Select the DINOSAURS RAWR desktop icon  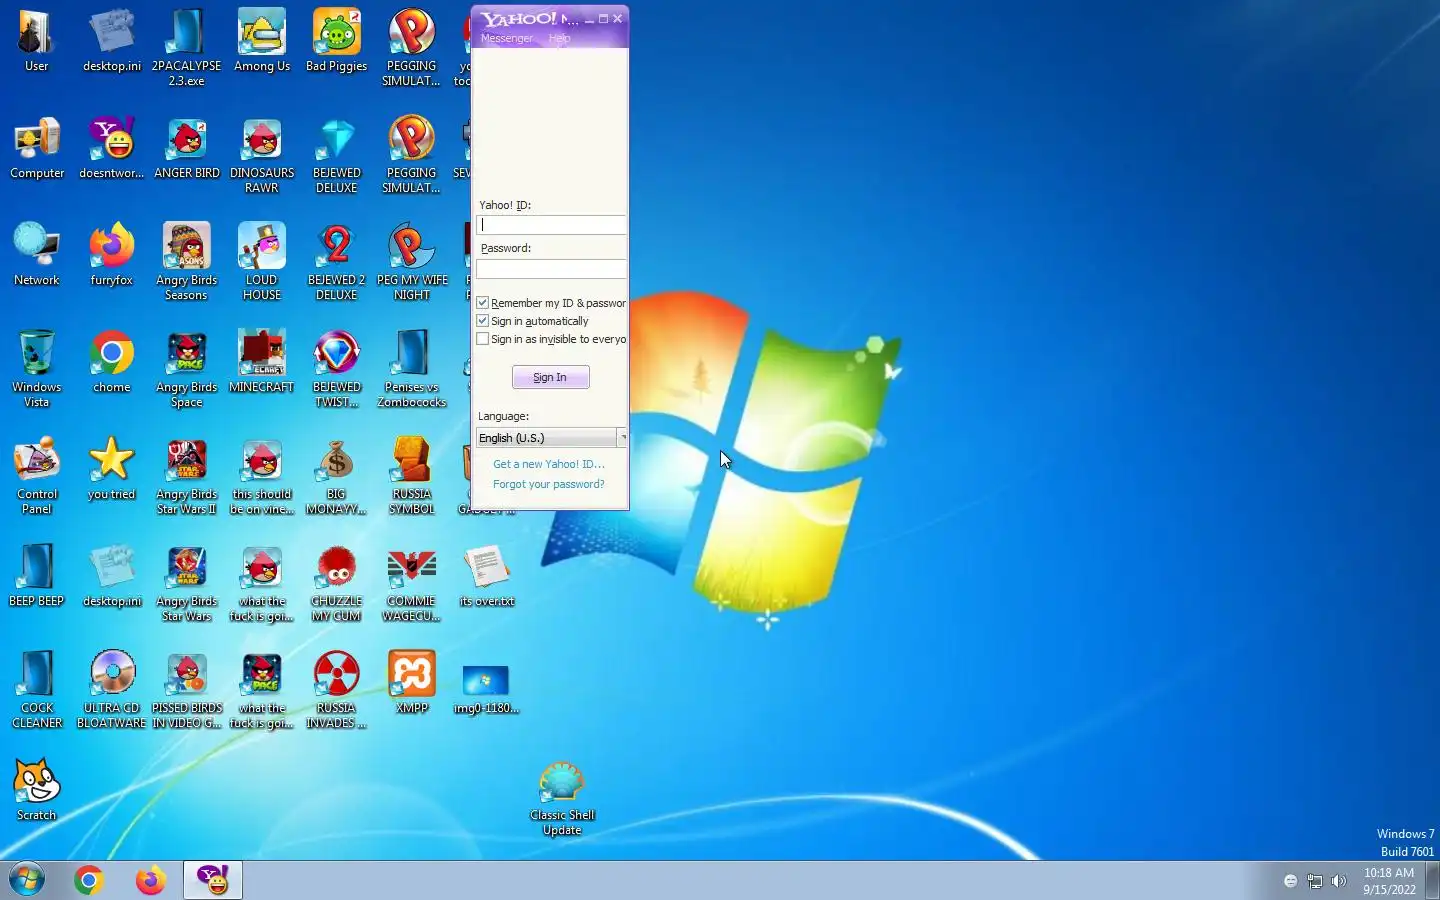(x=262, y=155)
